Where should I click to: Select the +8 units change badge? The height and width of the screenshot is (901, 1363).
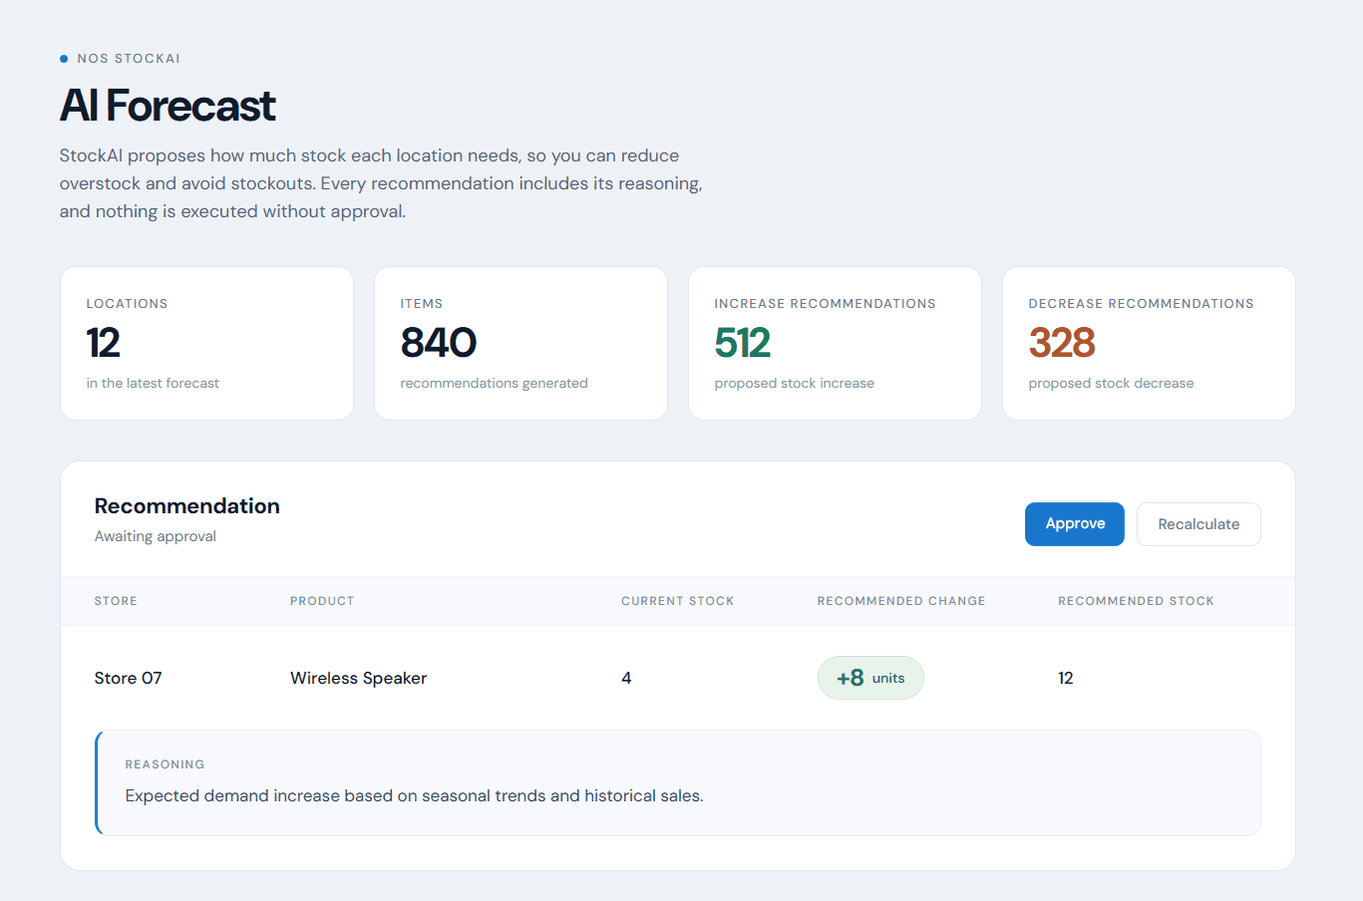click(870, 678)
